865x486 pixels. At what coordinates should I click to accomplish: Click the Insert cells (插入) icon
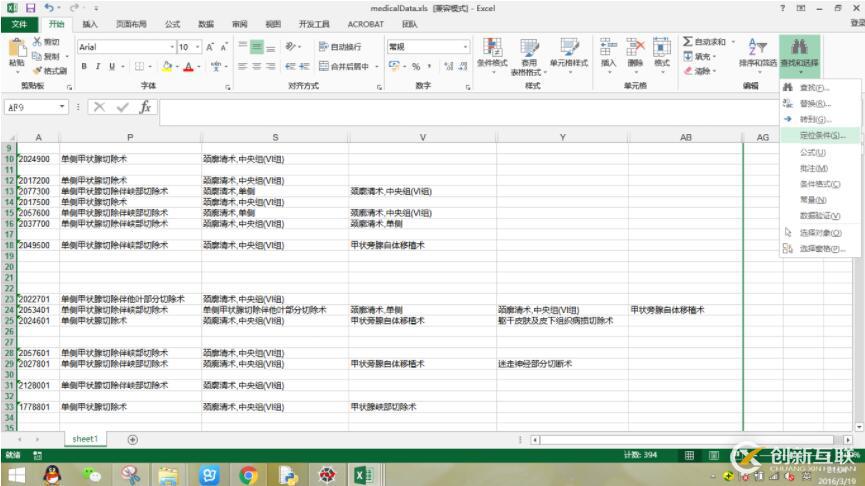[608, 47]
